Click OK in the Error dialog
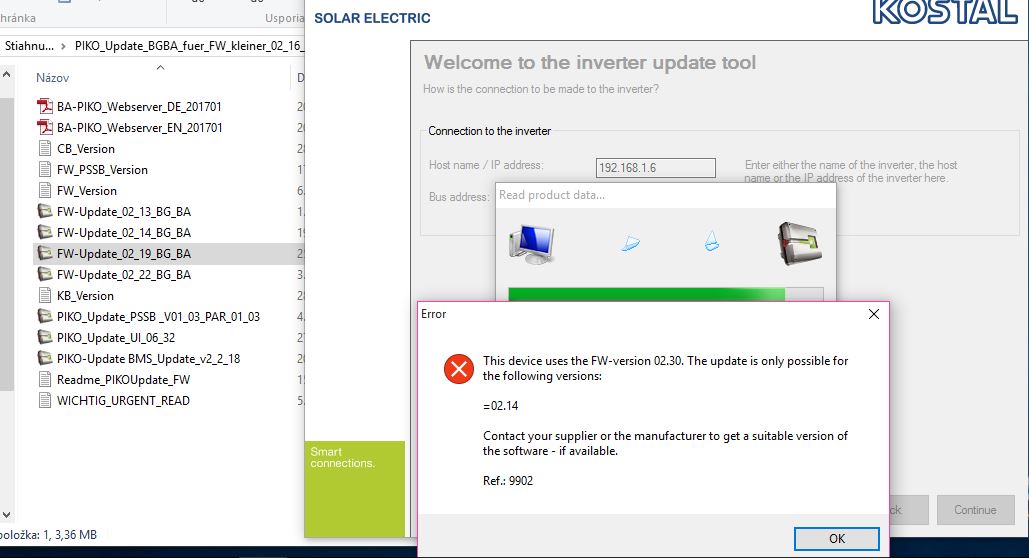 [x=836, y=538]
